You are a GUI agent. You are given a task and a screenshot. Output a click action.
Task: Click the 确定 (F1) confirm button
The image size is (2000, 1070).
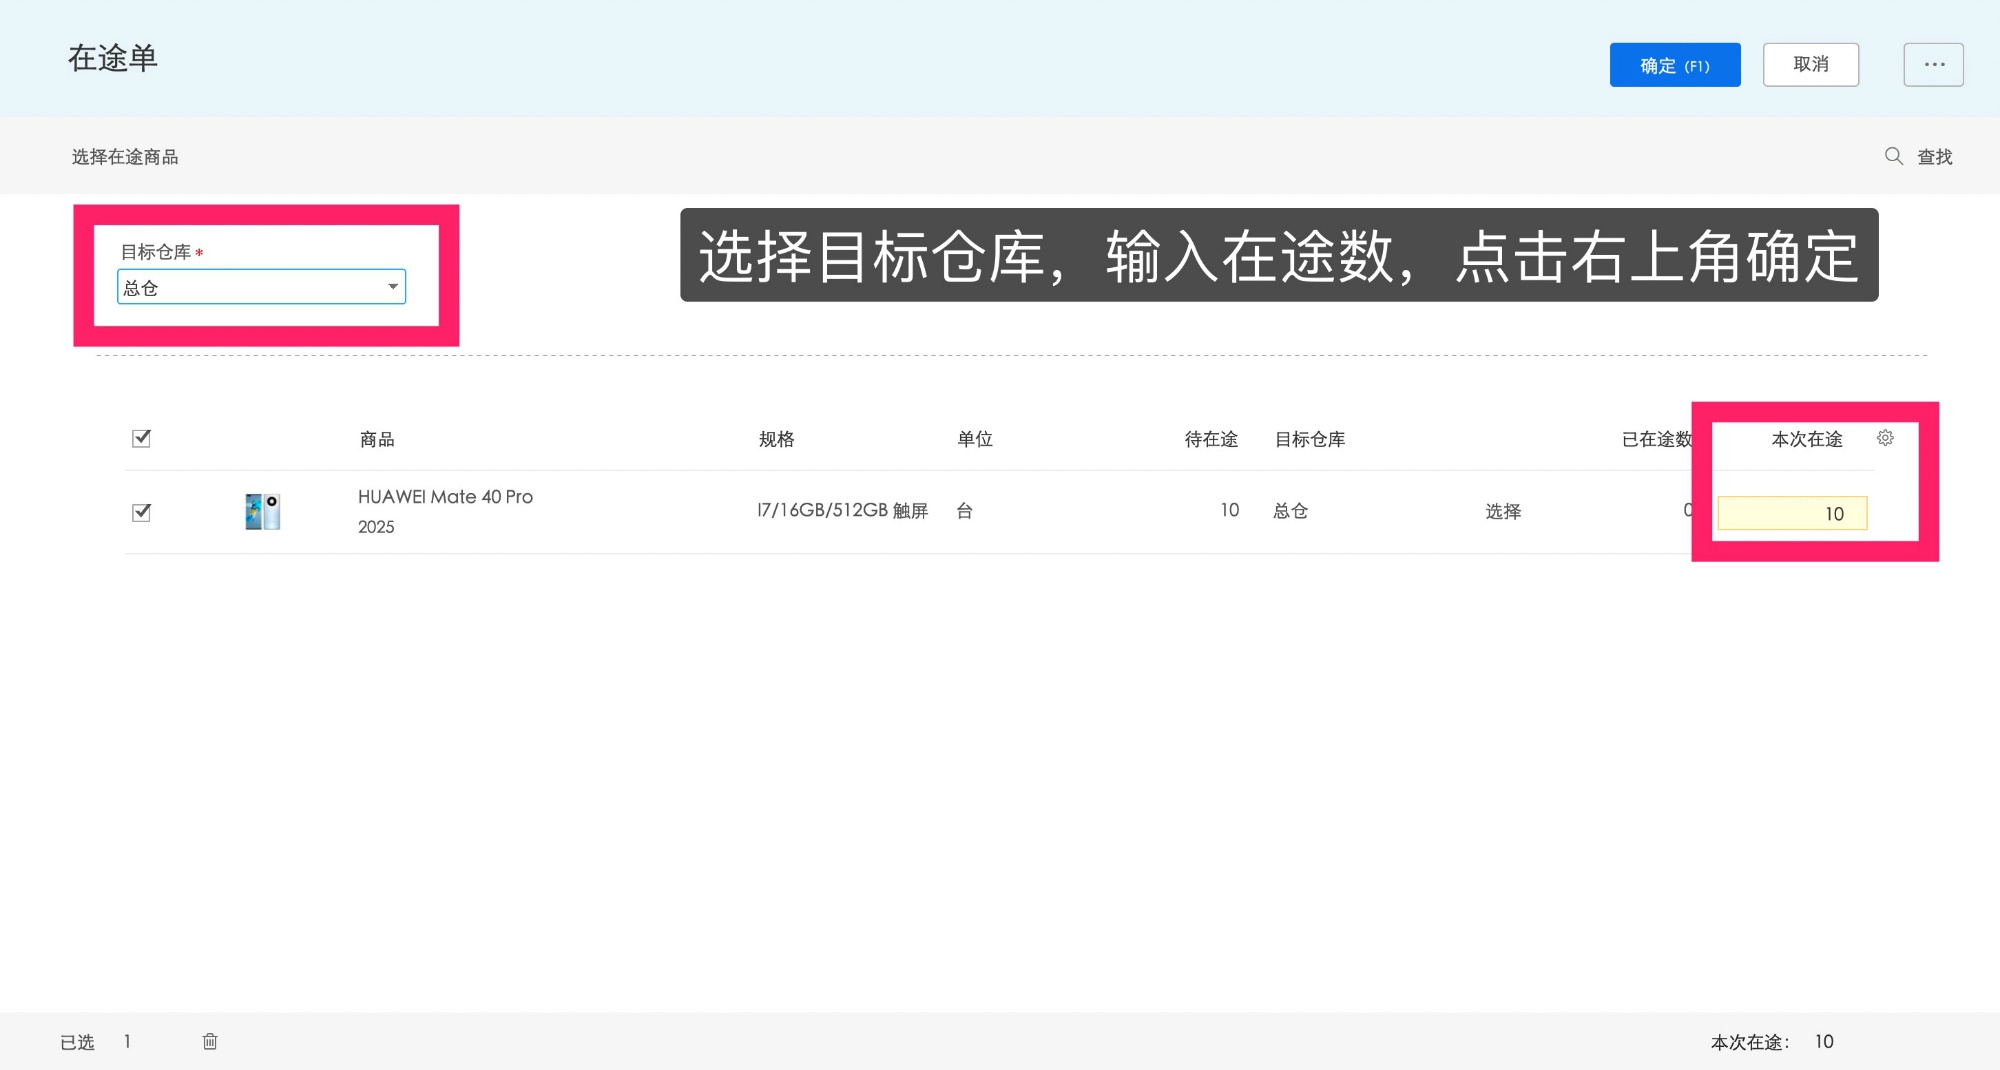click(1674, 64)
